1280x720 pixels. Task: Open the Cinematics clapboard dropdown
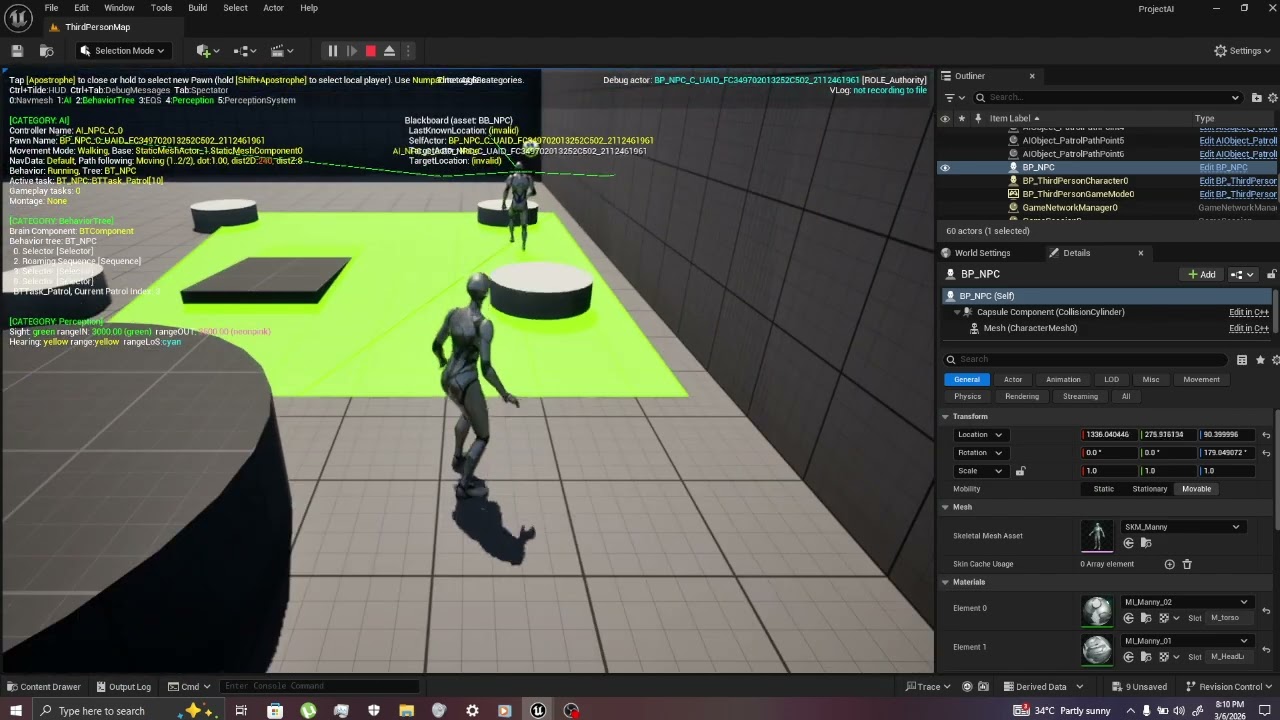click(283, 51)
